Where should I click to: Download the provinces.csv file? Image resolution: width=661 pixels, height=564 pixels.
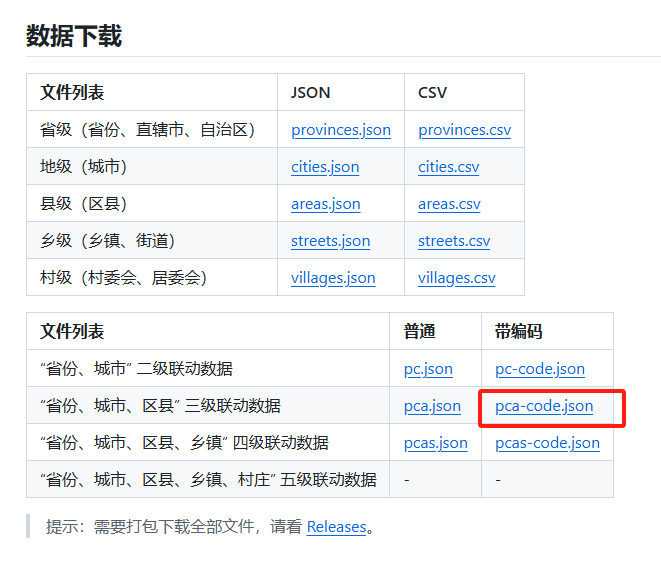point(465,130)
